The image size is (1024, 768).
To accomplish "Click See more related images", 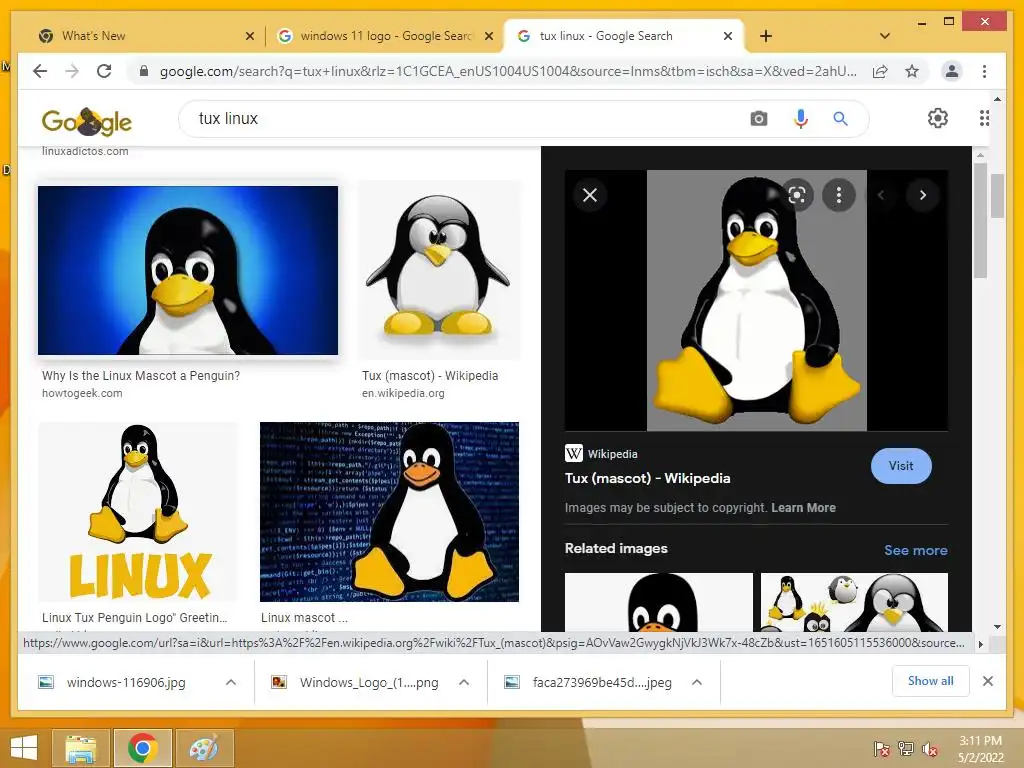I will (x=916, y=550).
